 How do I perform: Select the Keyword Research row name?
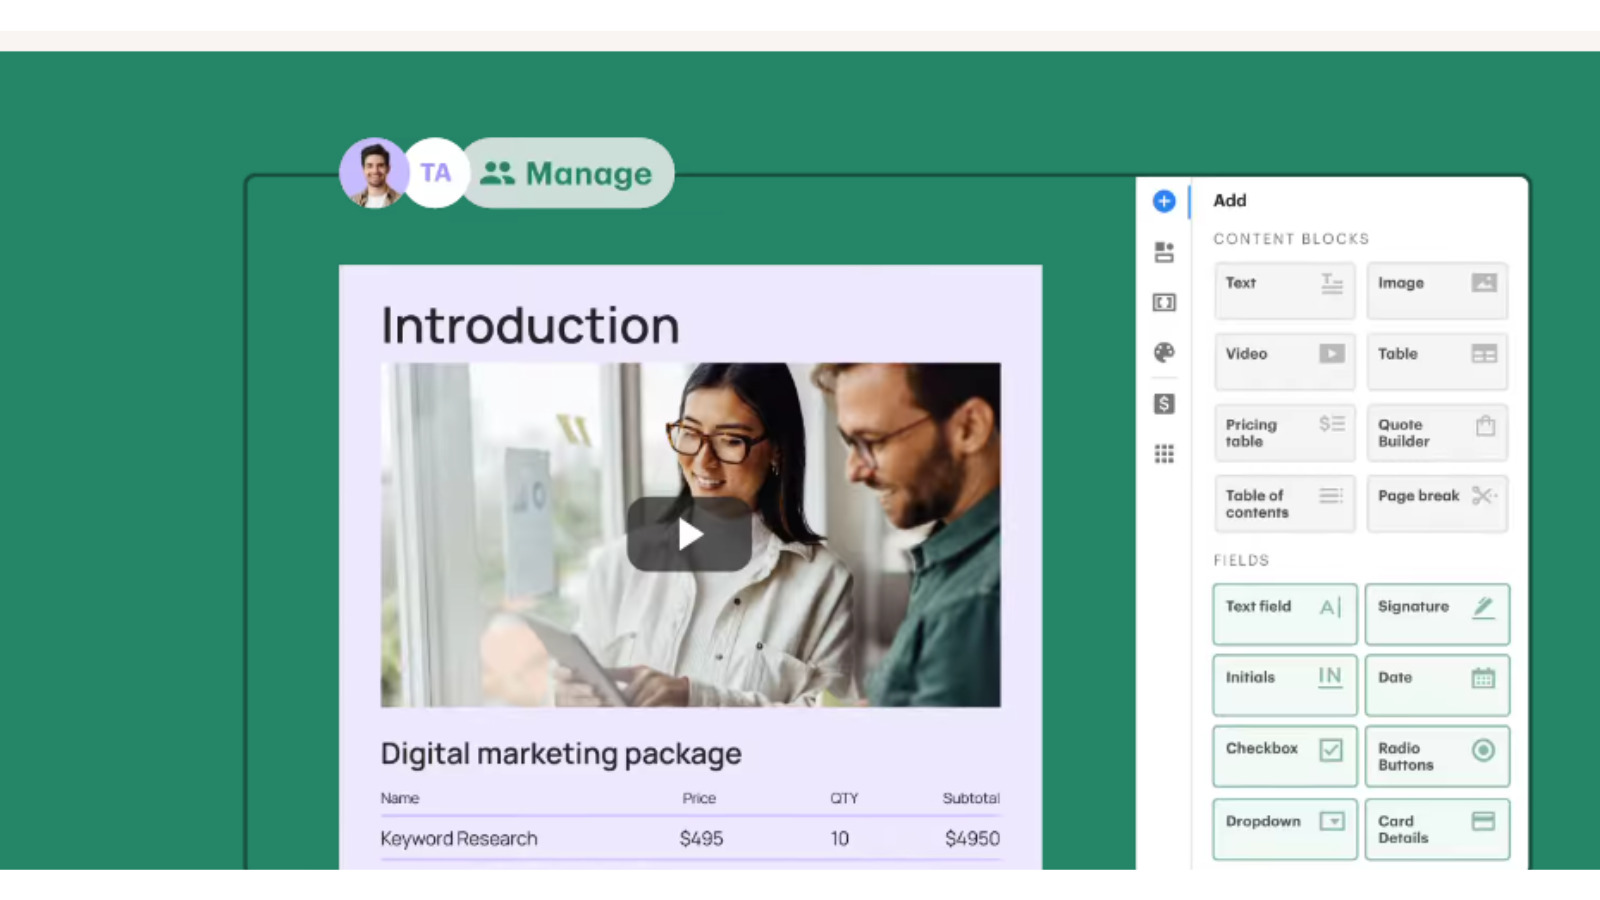pyautogui.click(x=459, y=838)
